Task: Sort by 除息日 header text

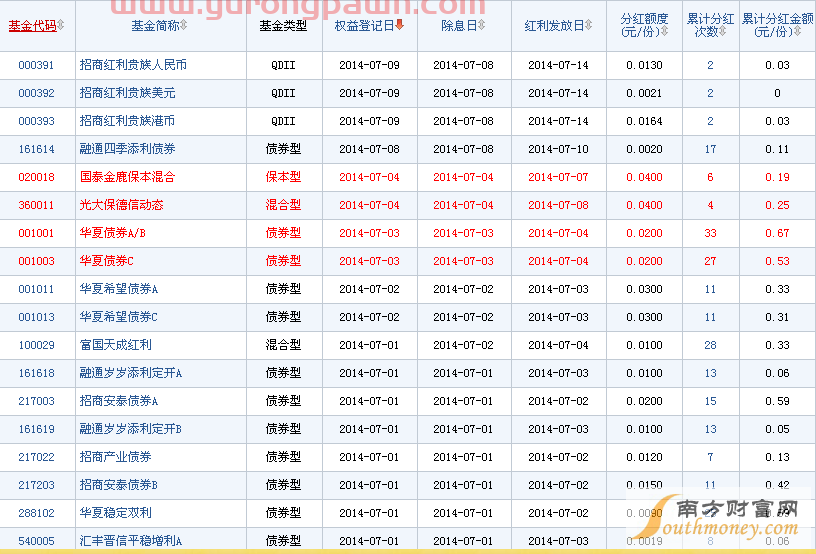Action: 459,25
